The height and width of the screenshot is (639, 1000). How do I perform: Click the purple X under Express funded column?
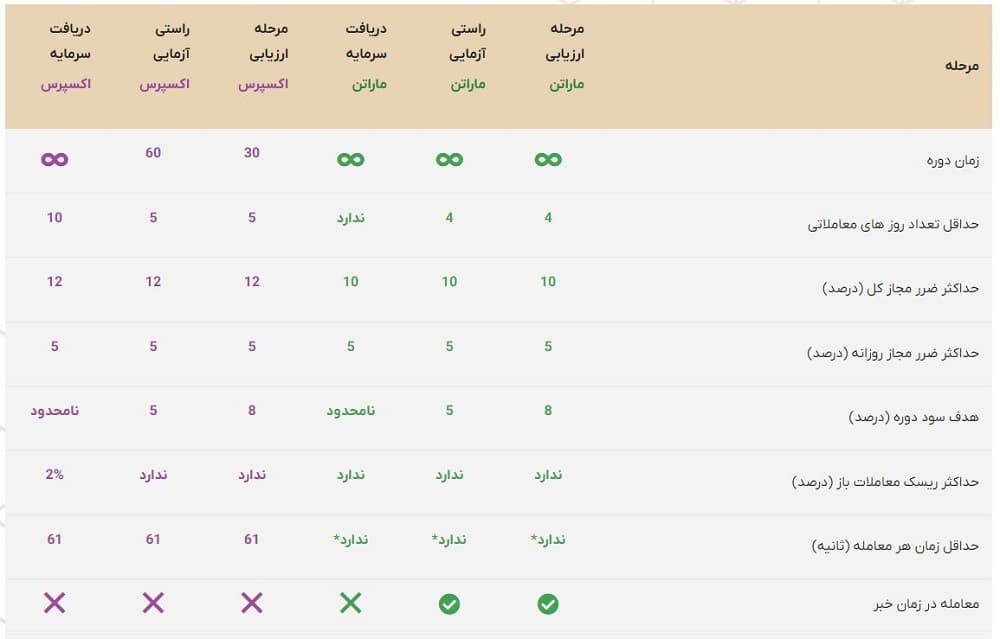pos(55,602)
